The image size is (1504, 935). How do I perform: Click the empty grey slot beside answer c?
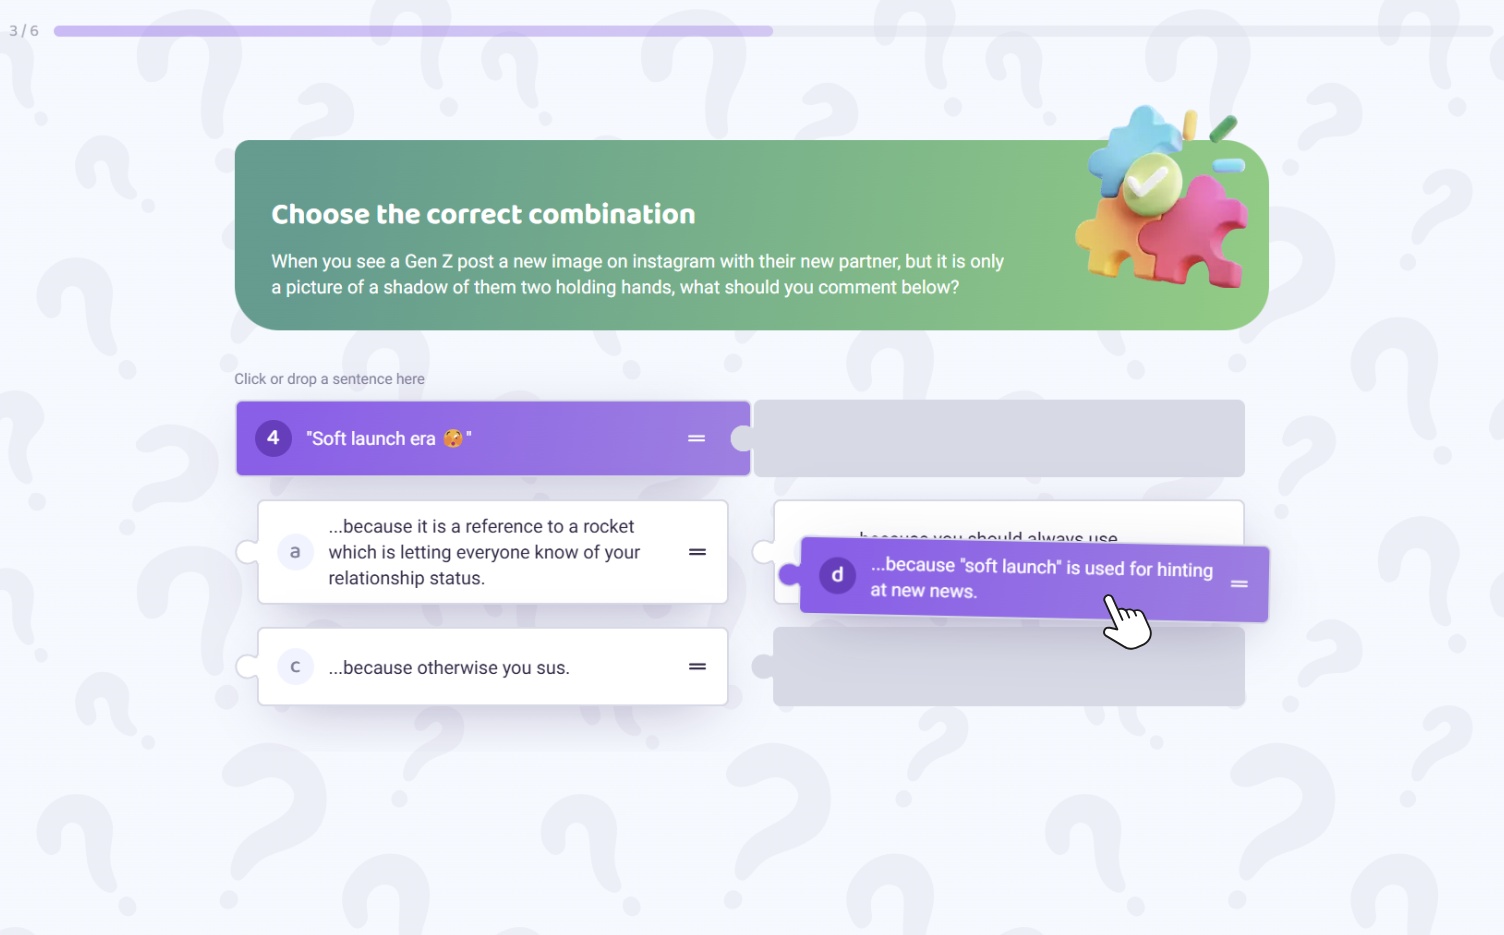1008,667
